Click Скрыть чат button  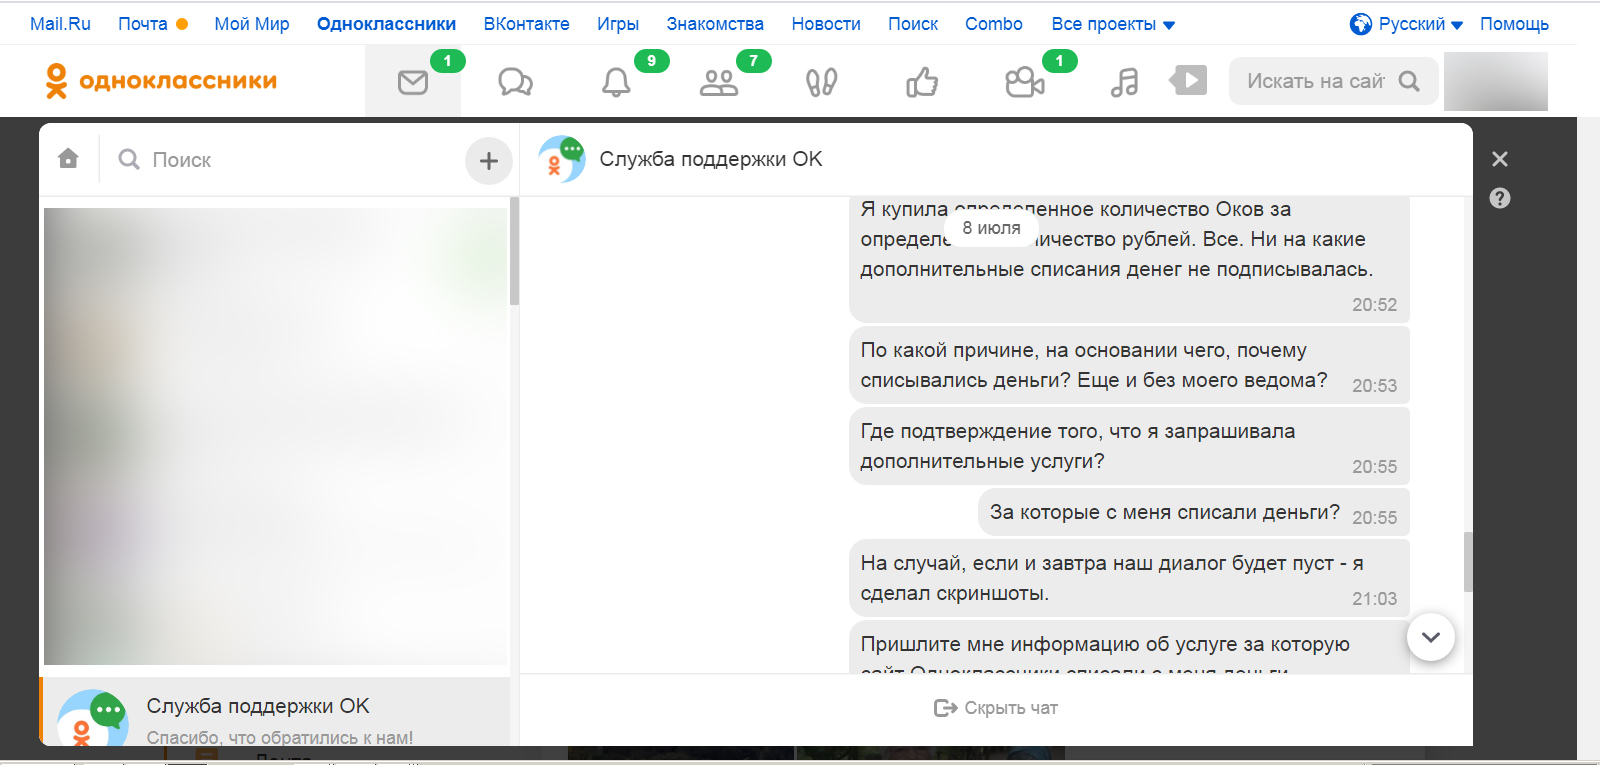pos(996,708)
